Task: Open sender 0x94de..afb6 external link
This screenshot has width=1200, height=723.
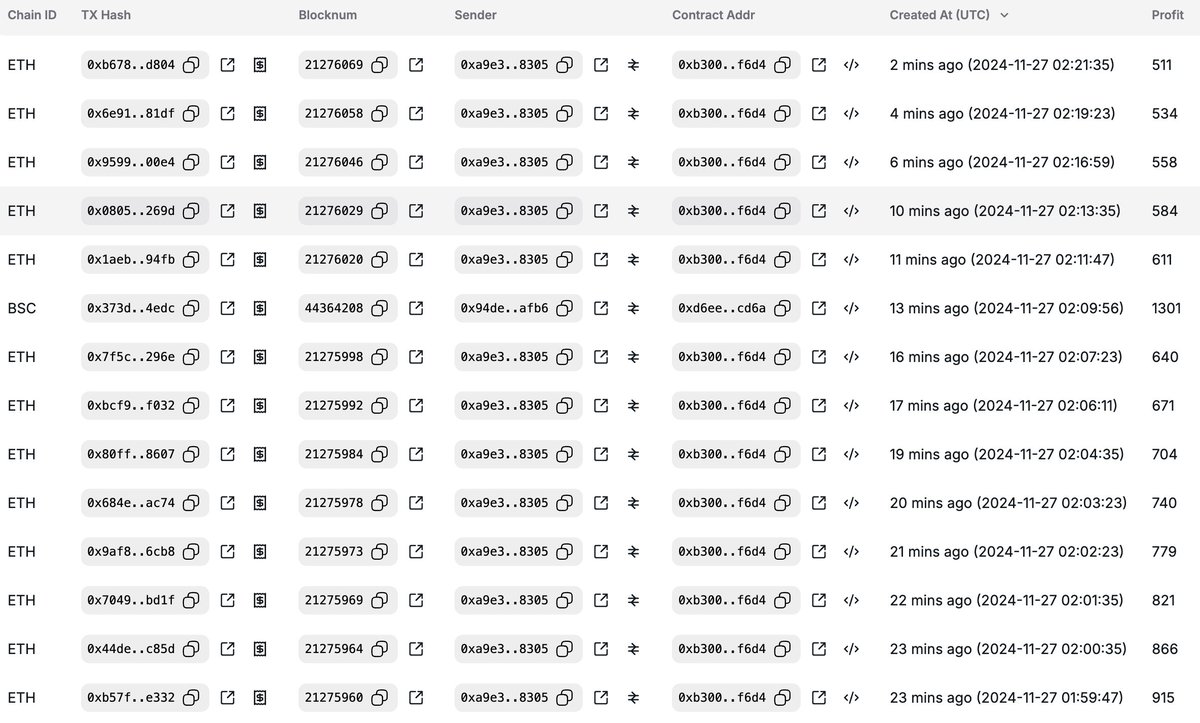Action: 601,308
